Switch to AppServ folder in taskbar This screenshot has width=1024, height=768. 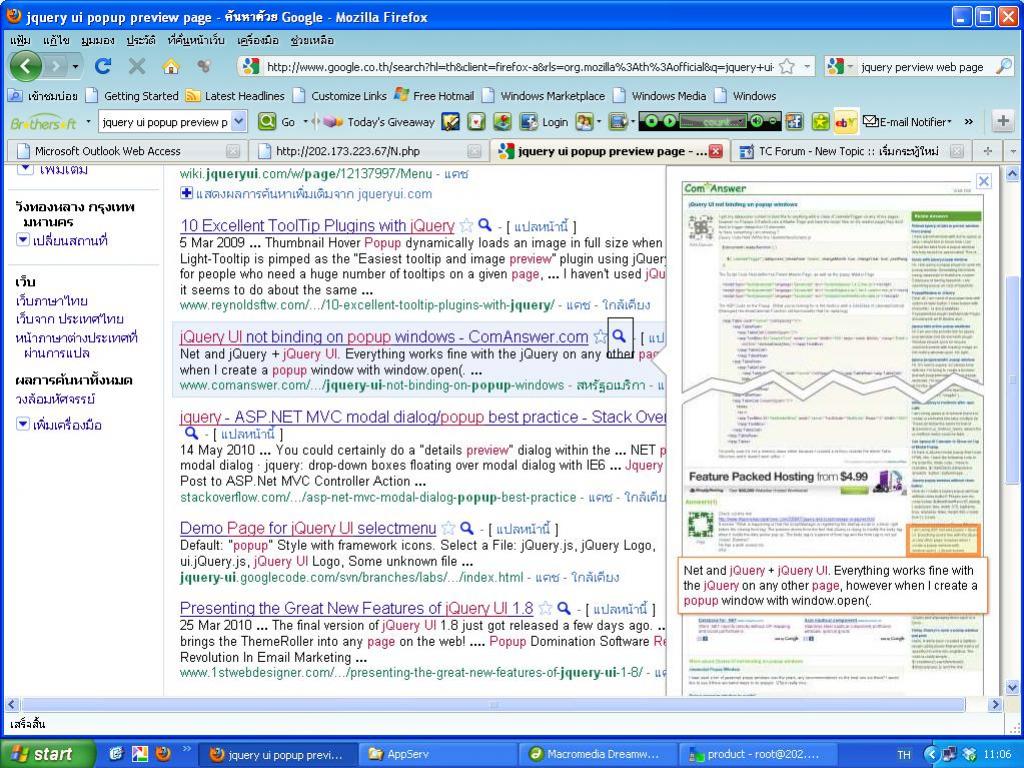coord(436,754)
